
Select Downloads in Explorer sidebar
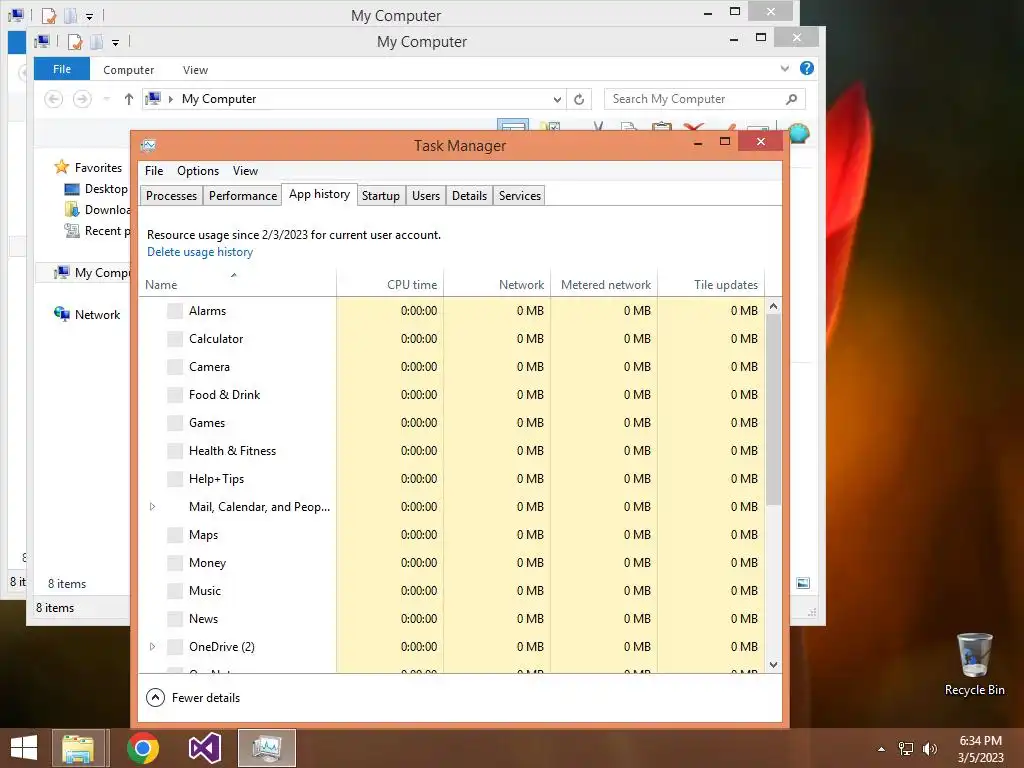[97, 210]
